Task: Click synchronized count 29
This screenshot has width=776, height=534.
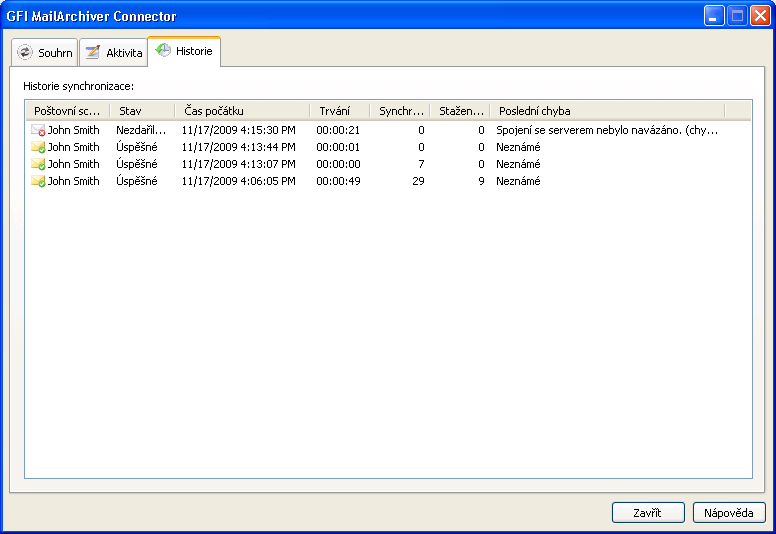Action: (x=418, y=181)
